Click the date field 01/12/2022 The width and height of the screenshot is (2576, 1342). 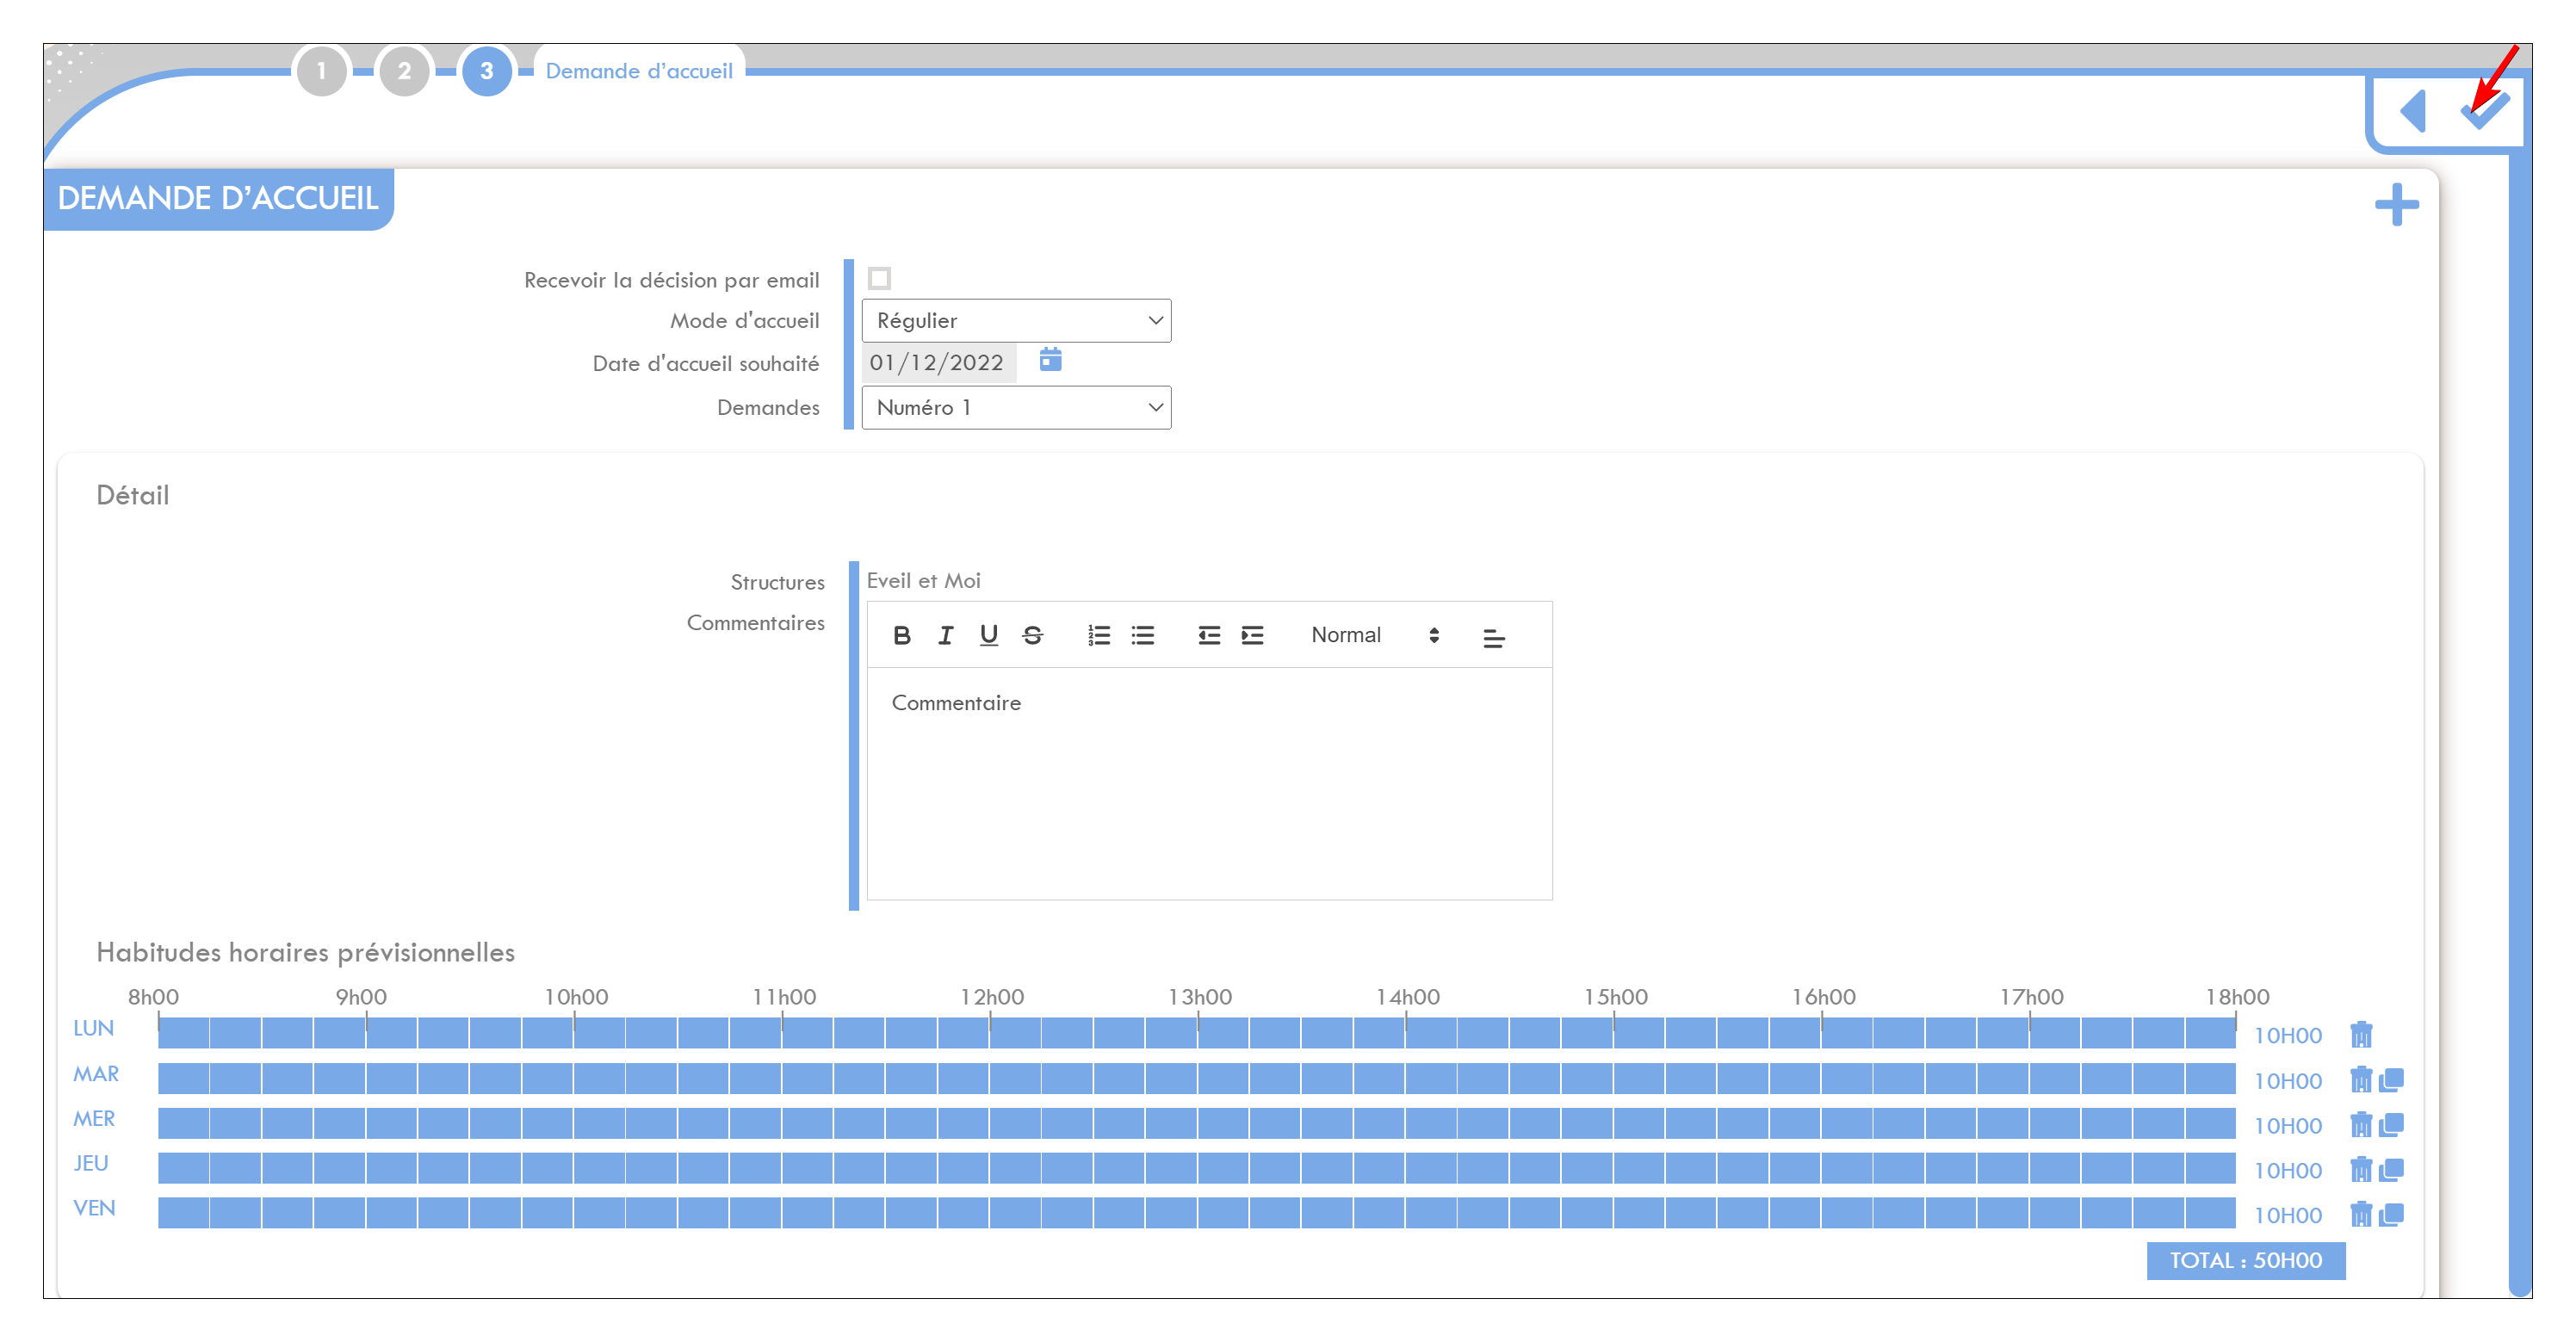coord(938,362)
